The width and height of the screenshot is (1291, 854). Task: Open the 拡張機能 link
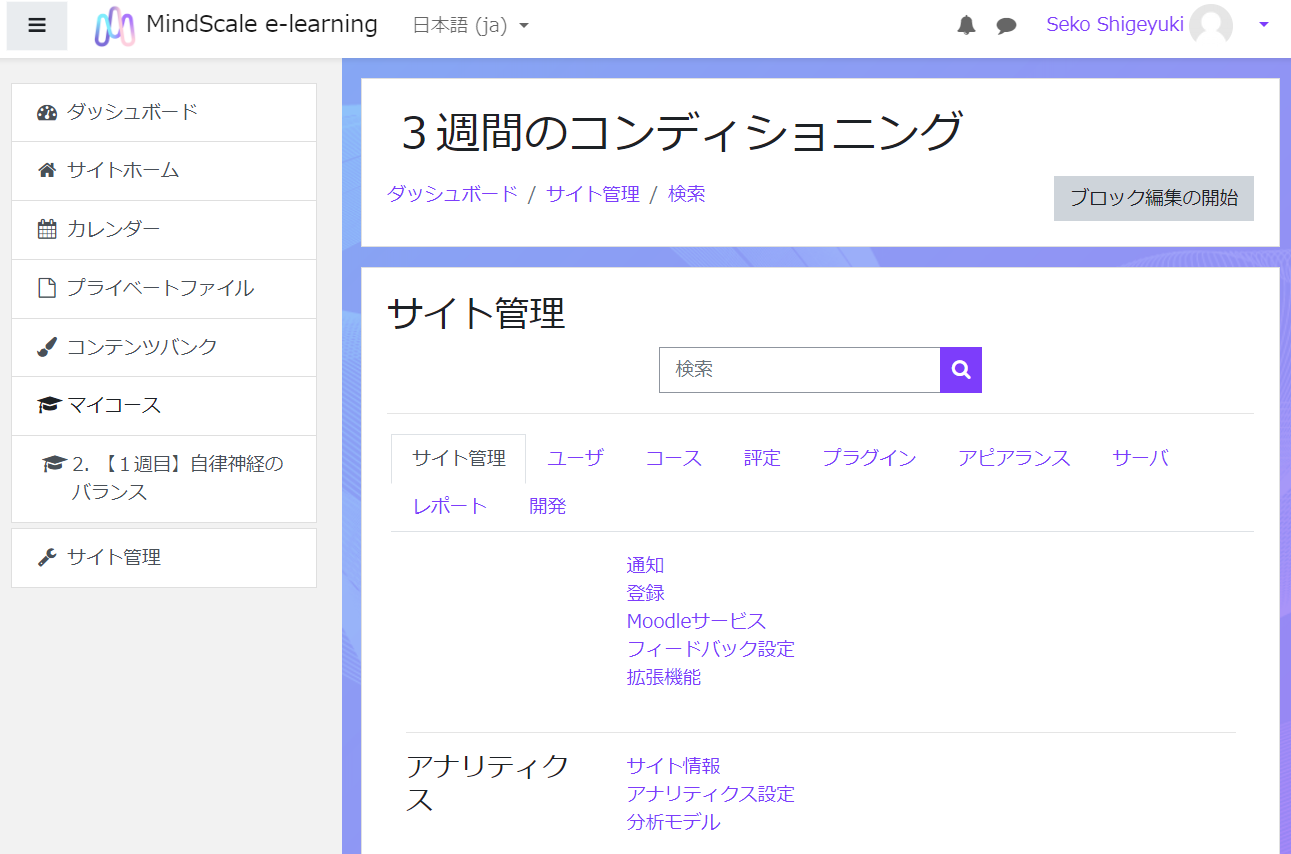pos(664,677)
